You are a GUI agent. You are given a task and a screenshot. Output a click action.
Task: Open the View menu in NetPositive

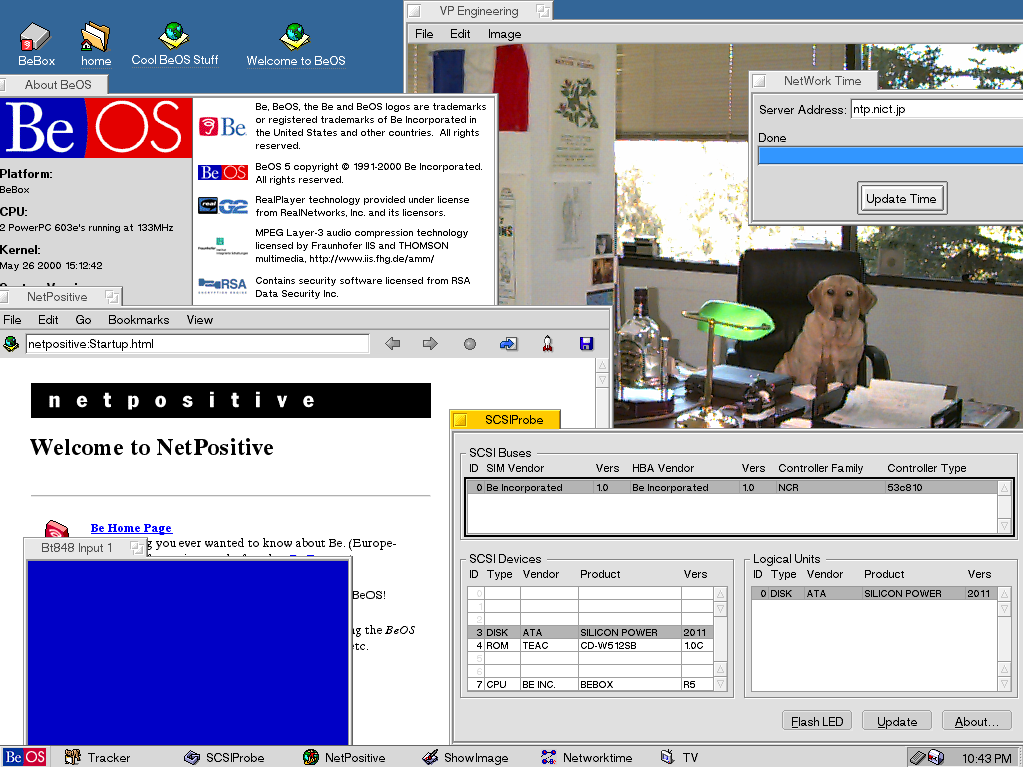click(200, 320)
